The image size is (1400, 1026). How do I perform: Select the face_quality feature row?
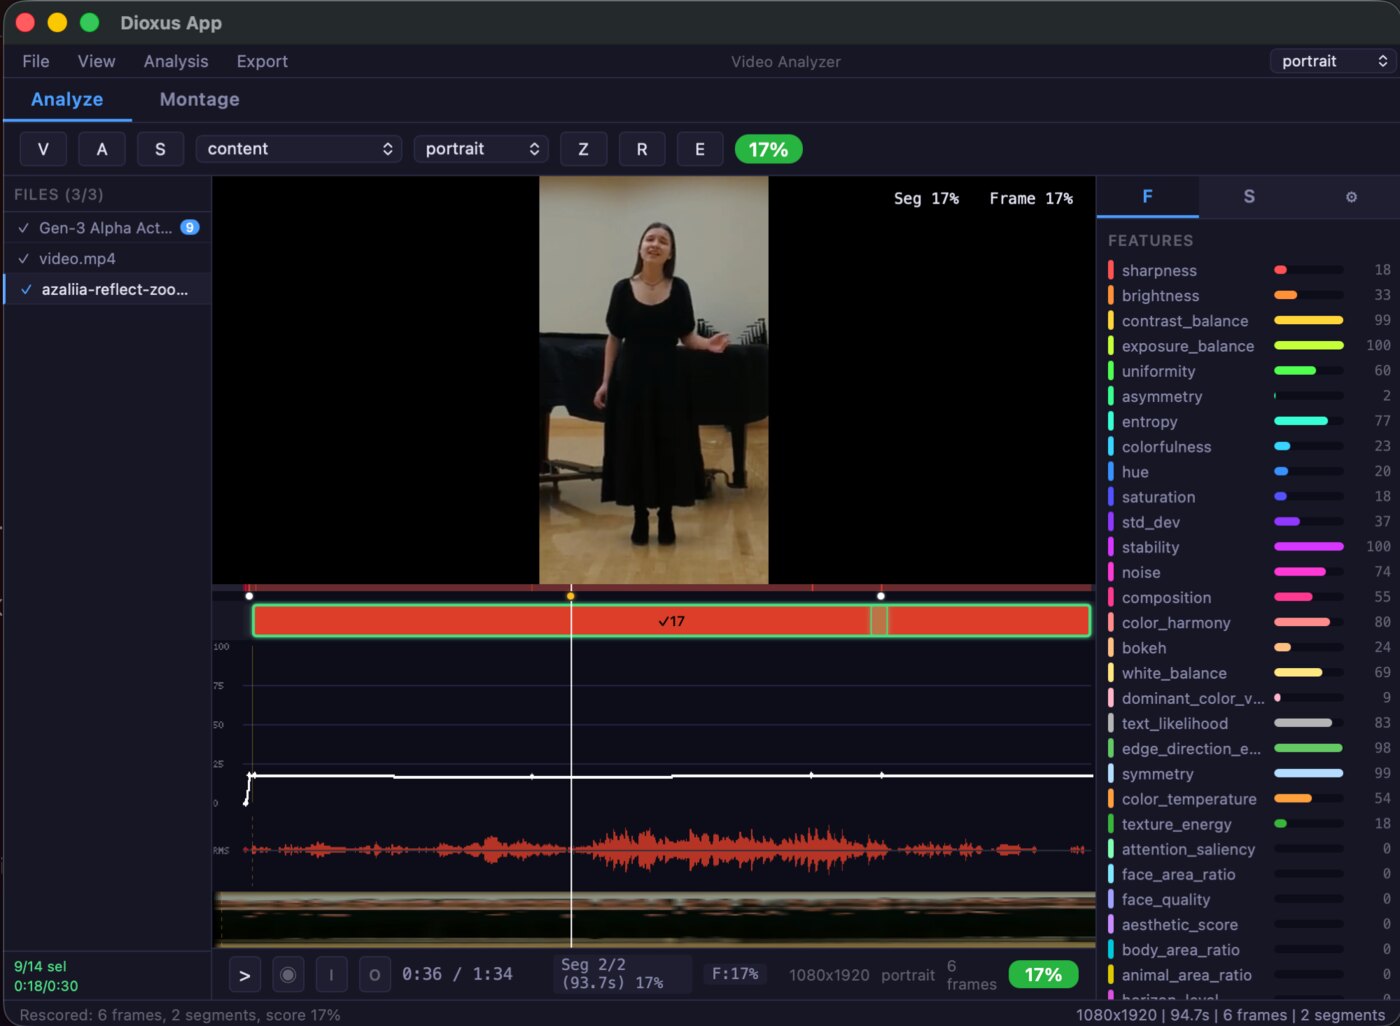coord(1249,899)
